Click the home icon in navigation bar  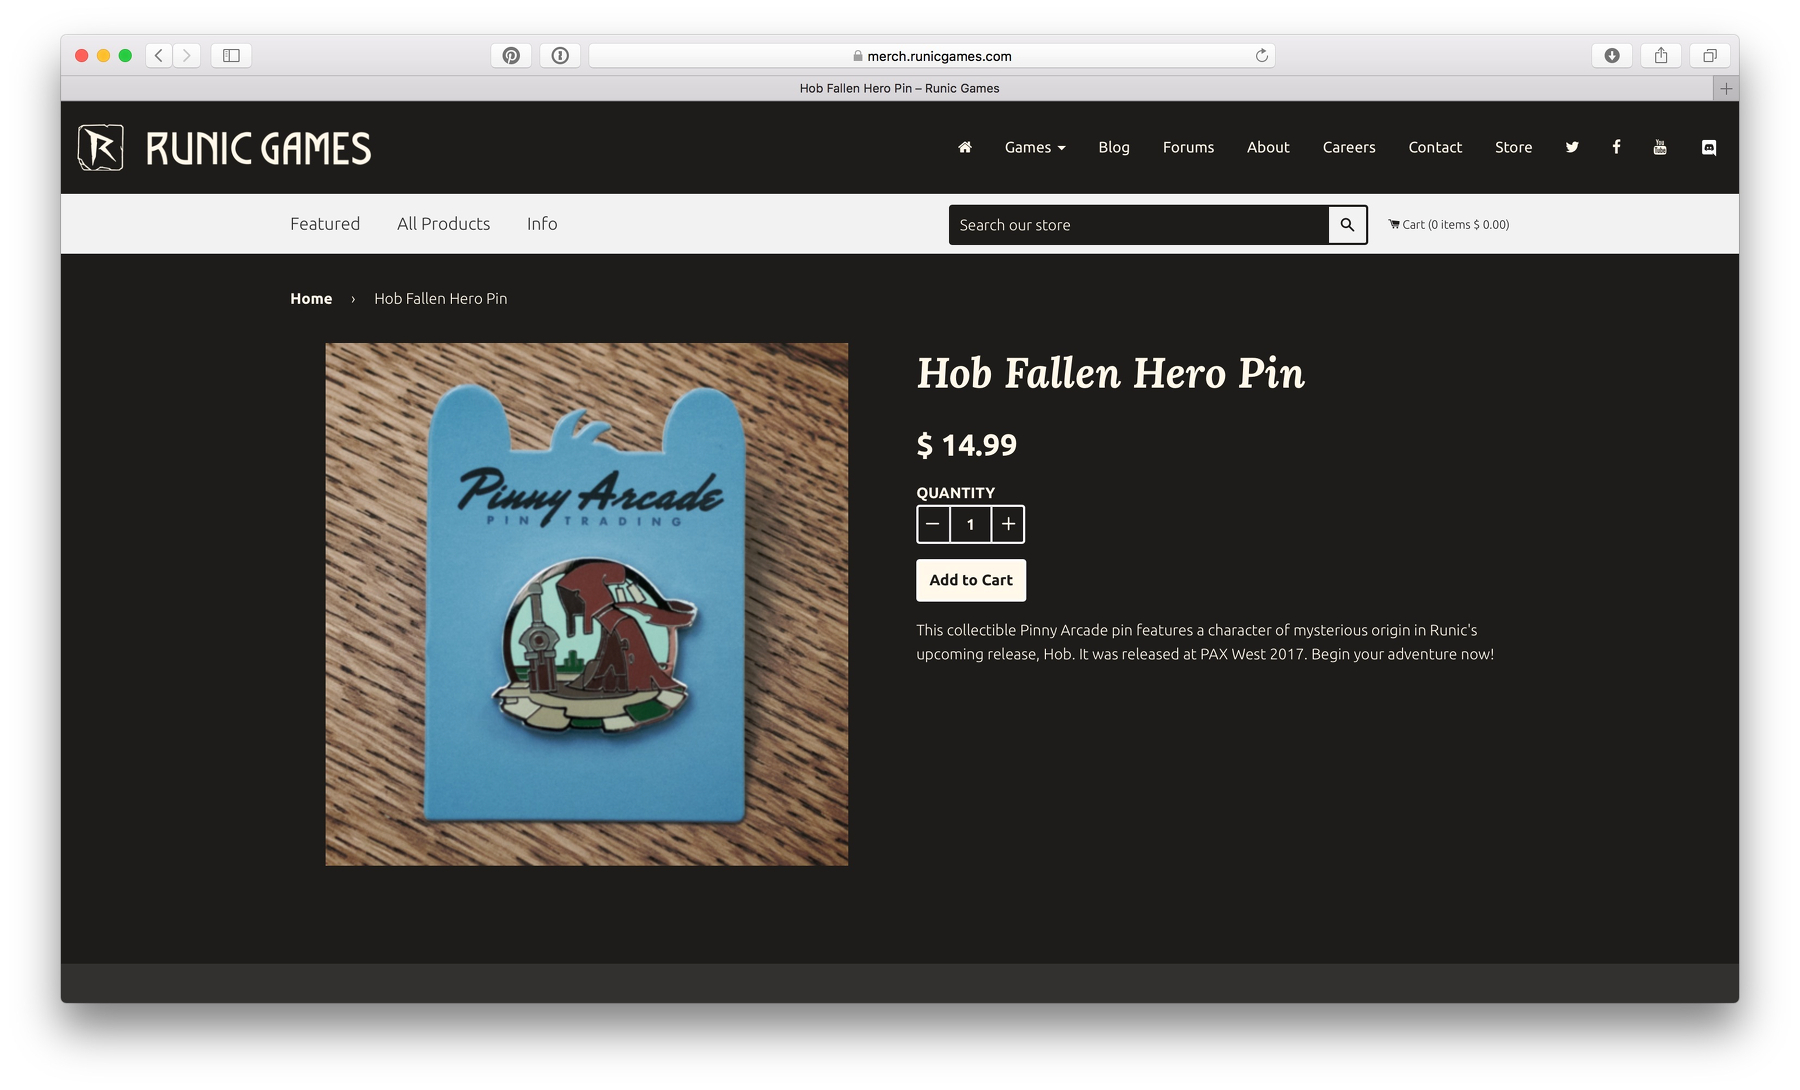coord(964,147)
